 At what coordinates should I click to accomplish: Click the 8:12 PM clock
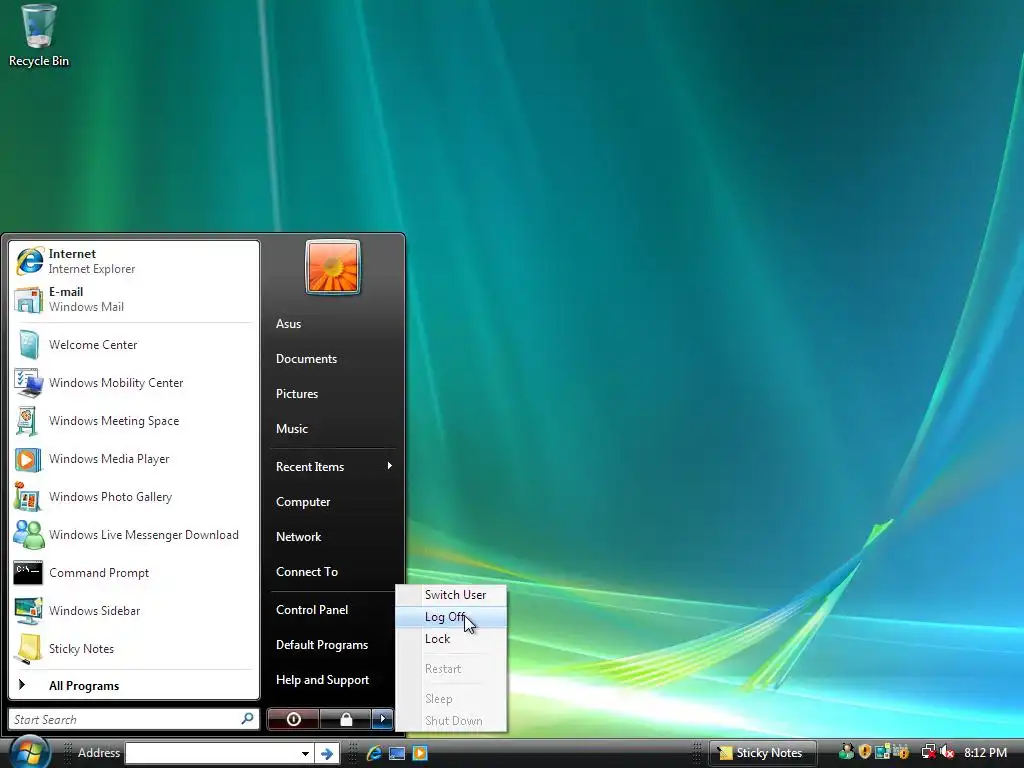coord(985,752)
